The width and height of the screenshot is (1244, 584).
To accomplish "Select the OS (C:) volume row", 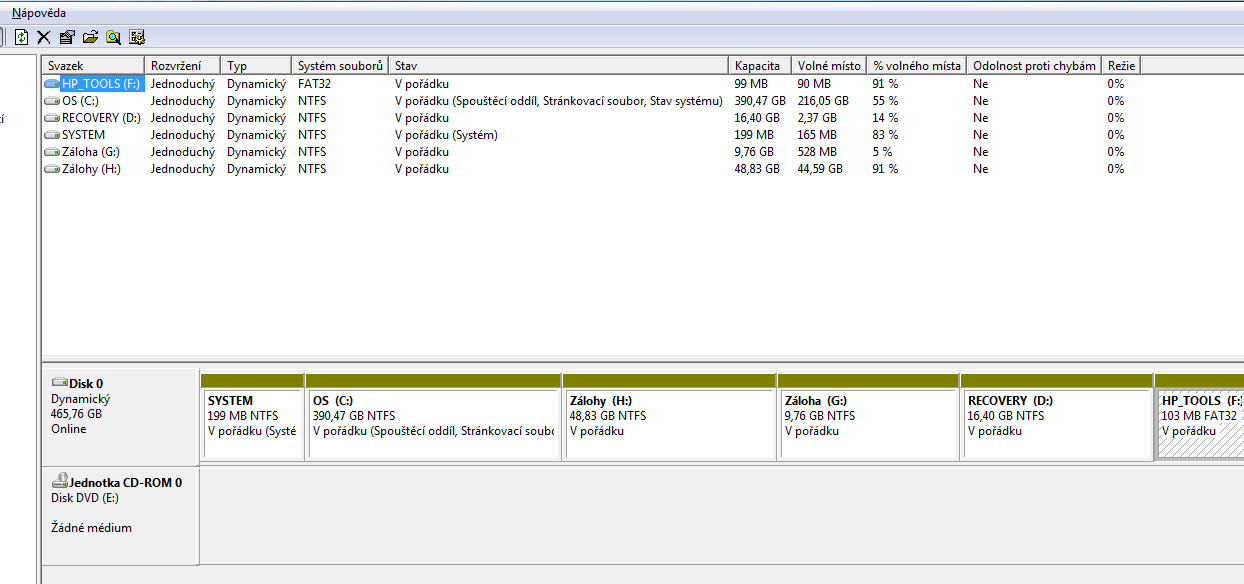I will (x=592, y=101).
